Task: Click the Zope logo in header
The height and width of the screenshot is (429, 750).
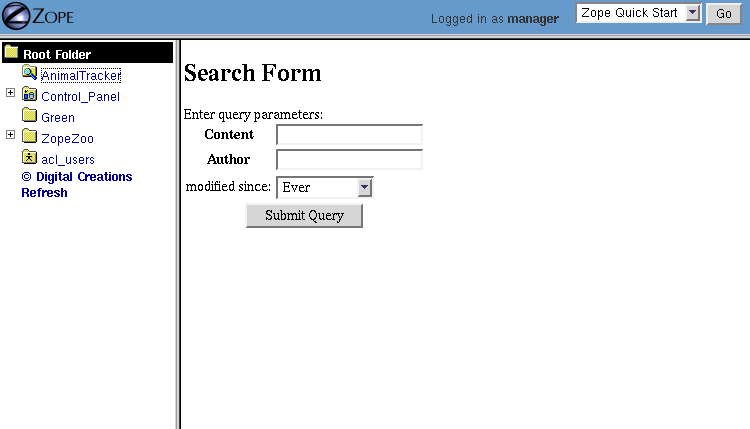Action: click(38, 17)
